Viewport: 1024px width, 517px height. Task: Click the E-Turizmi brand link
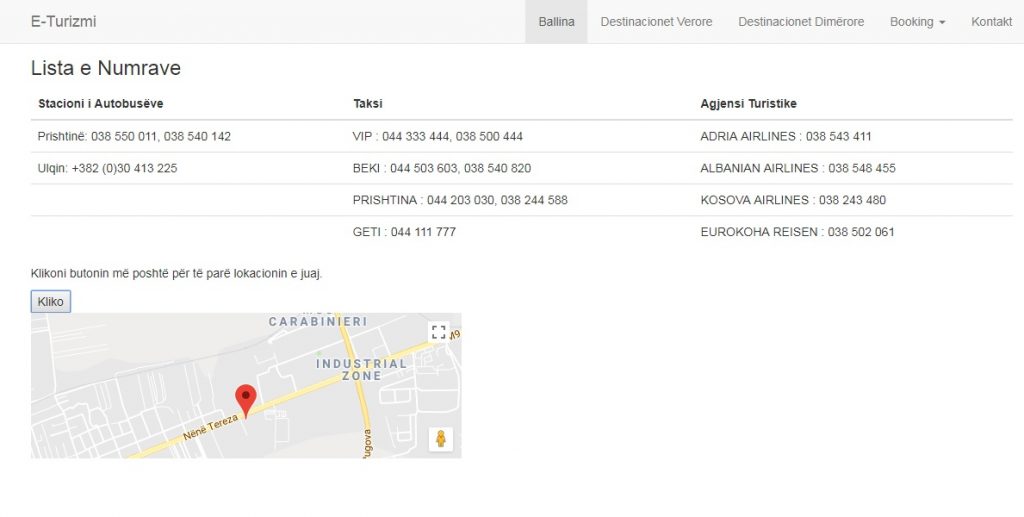63,22
